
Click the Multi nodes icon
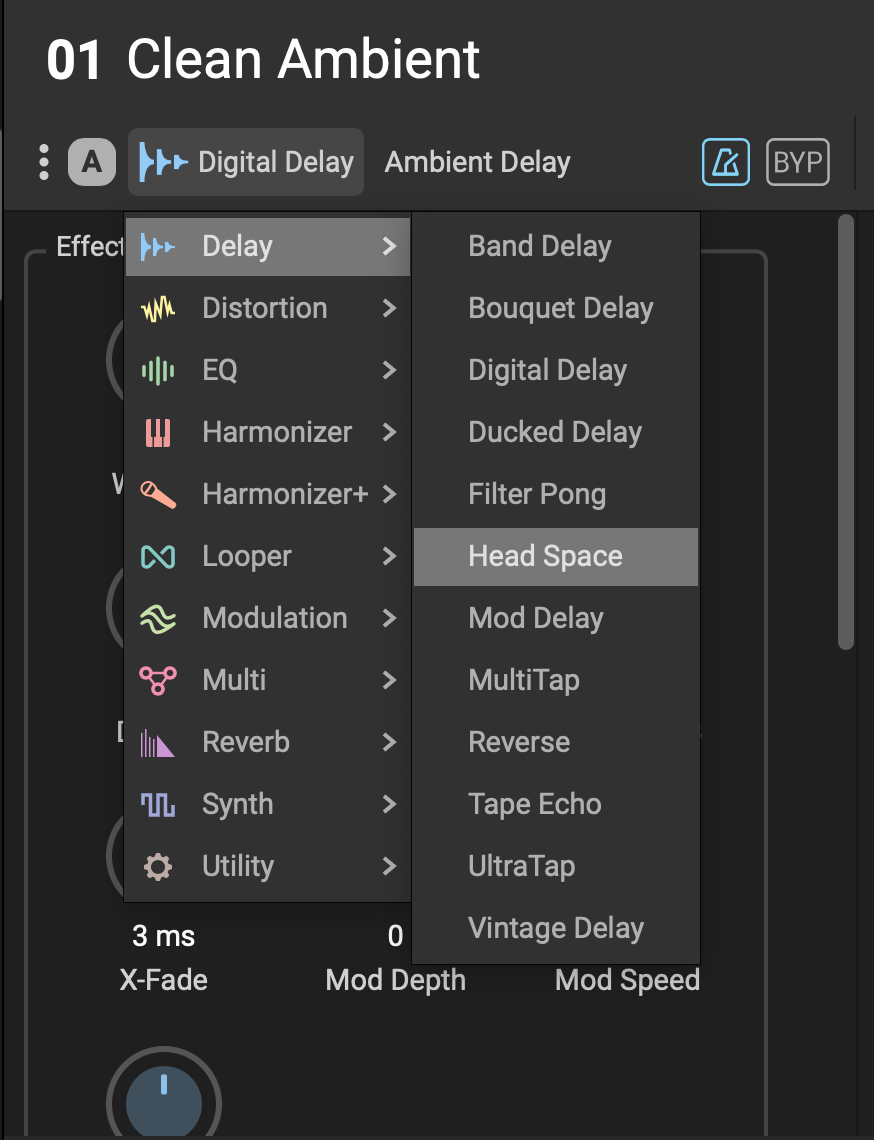pyautogui.click(x=158, y=680)
